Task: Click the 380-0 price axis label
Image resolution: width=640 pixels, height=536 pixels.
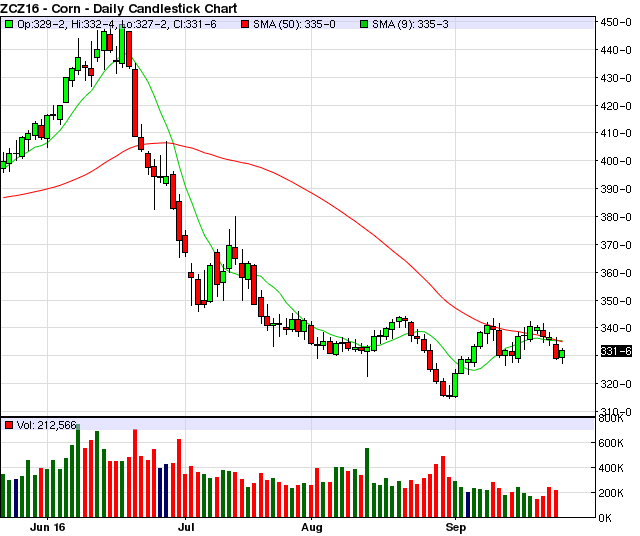Action: (x=616, y=217)
